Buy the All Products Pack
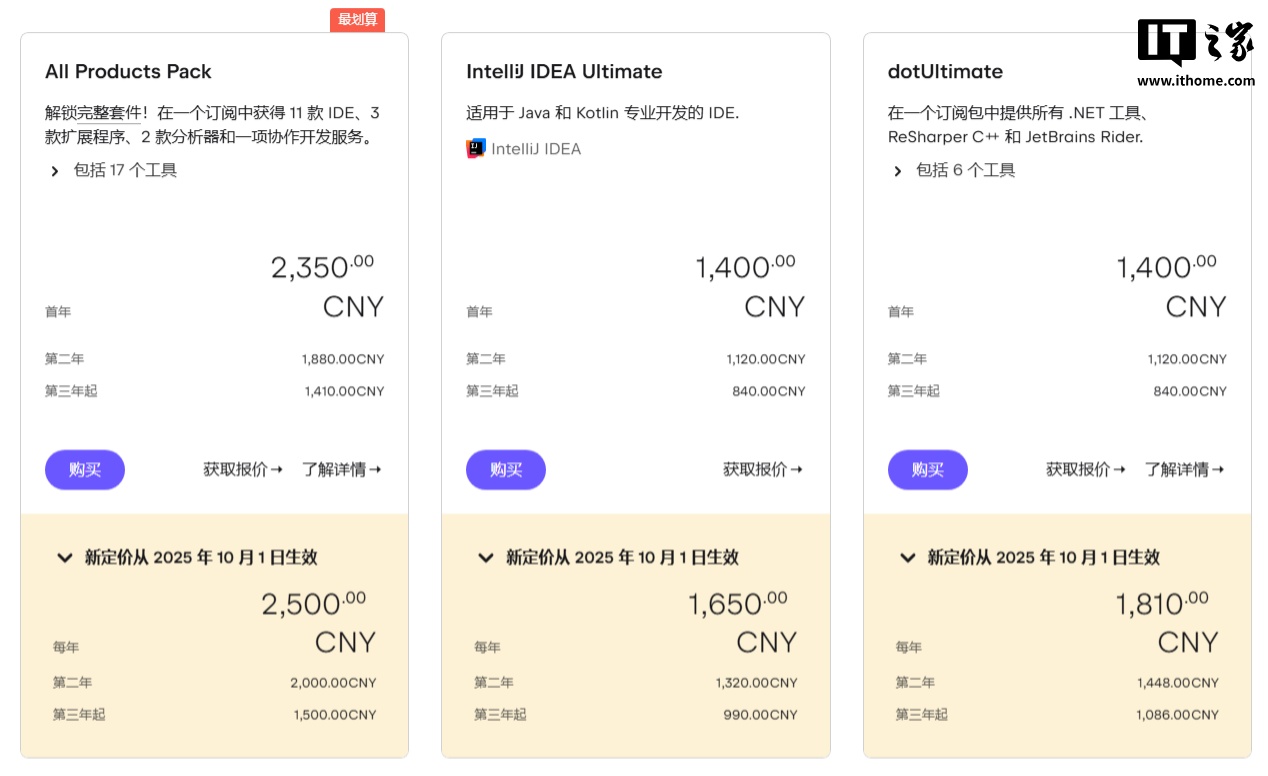This screenshot has height=776, width=1268. (x=85, y=470)
